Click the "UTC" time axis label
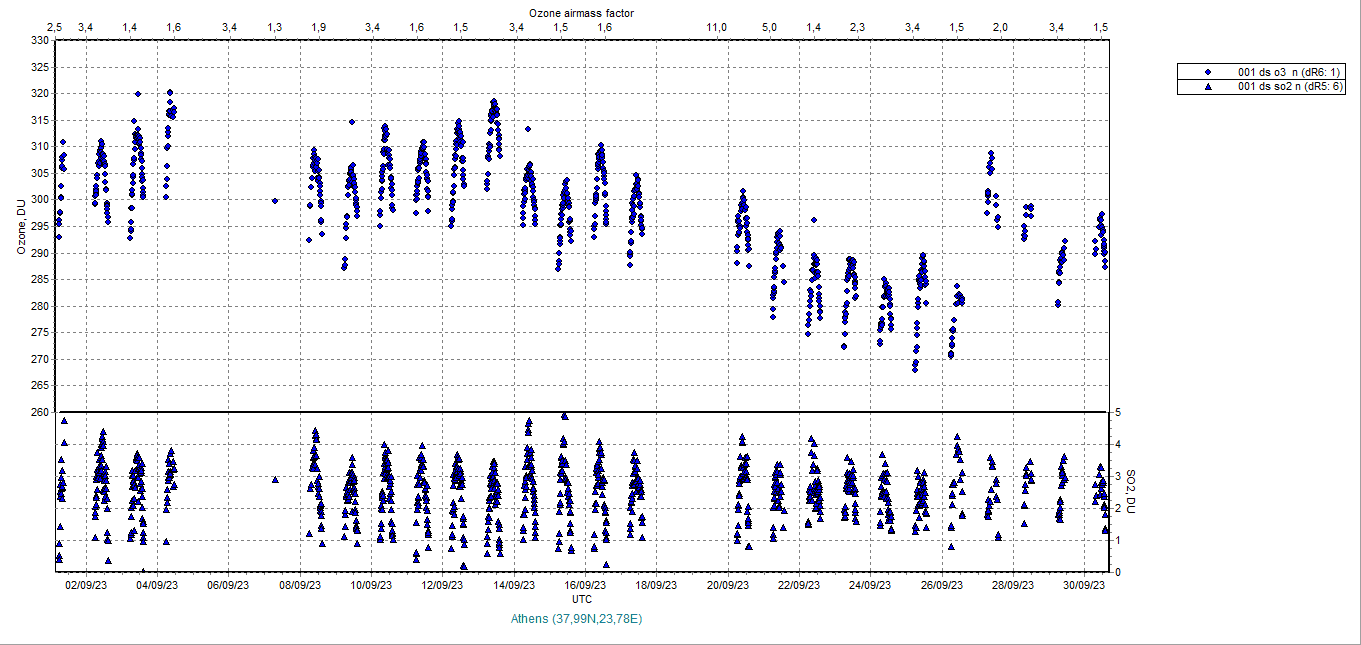 [x=581, y=599]
